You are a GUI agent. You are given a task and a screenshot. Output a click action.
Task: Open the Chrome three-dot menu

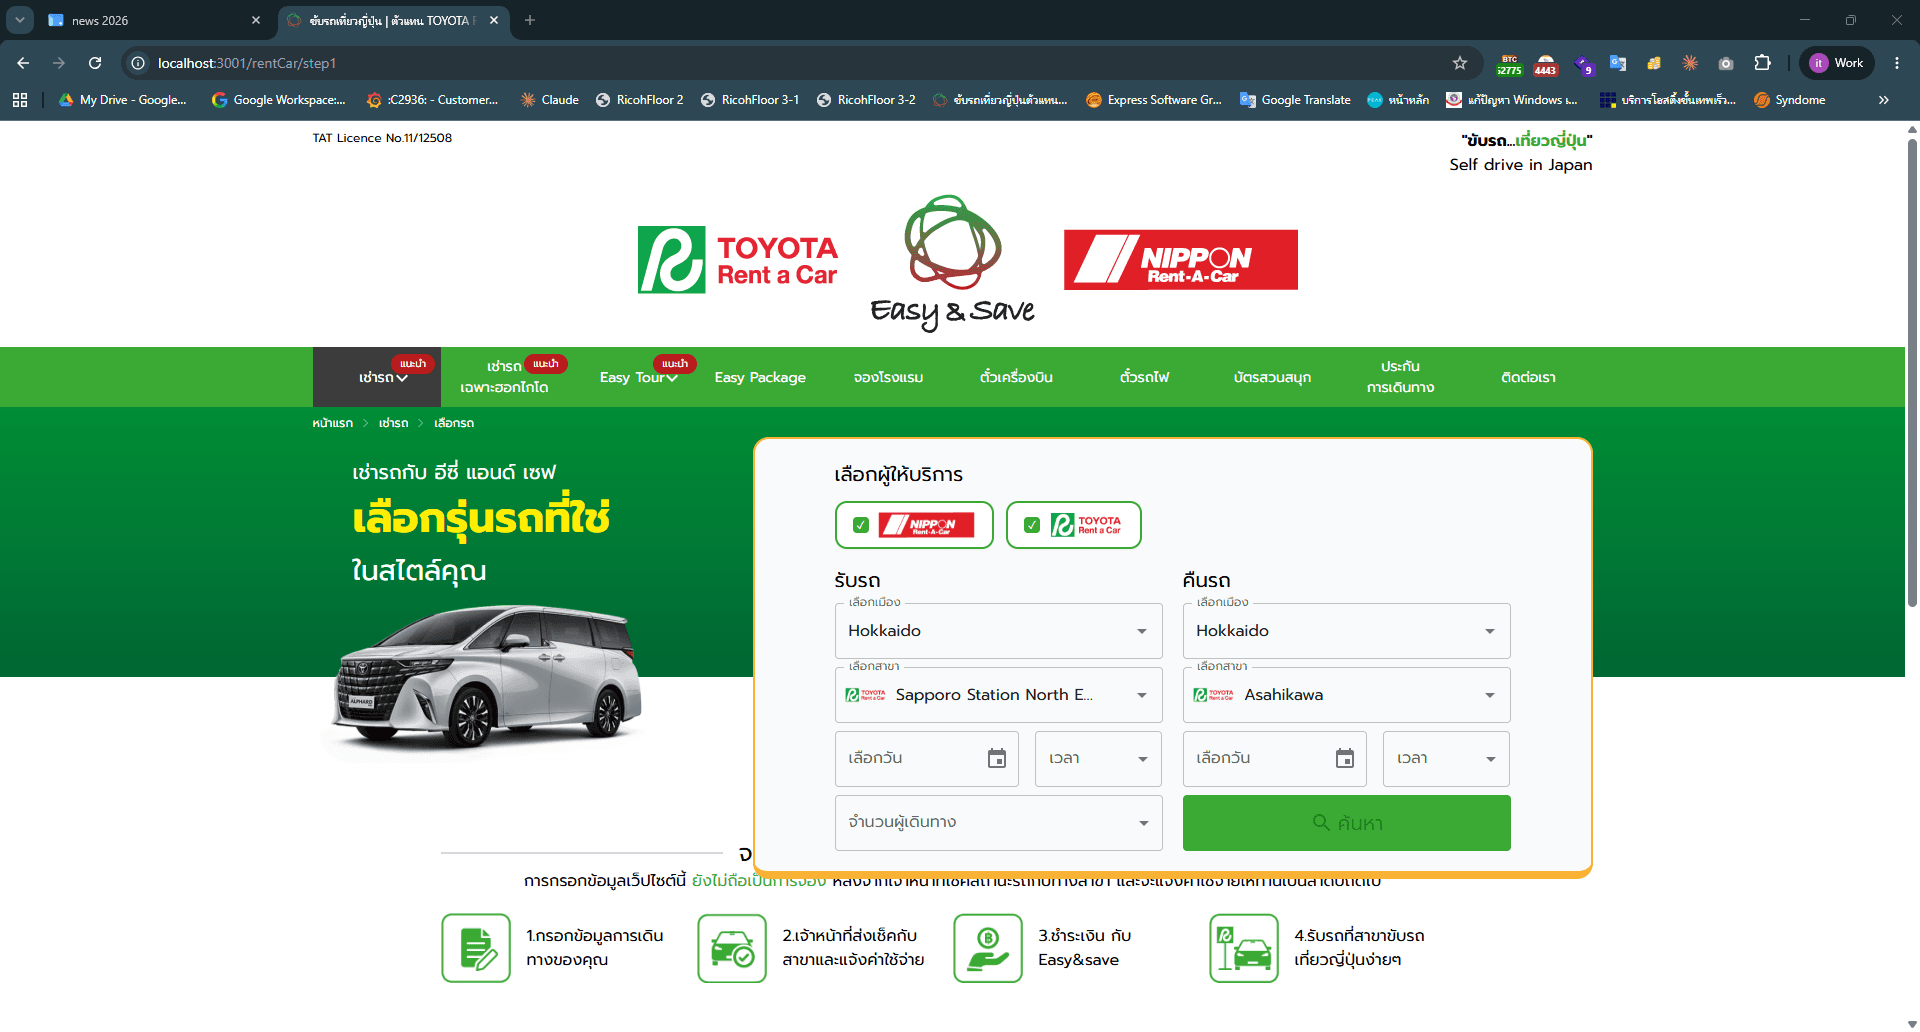click(x=1897, y=63)
